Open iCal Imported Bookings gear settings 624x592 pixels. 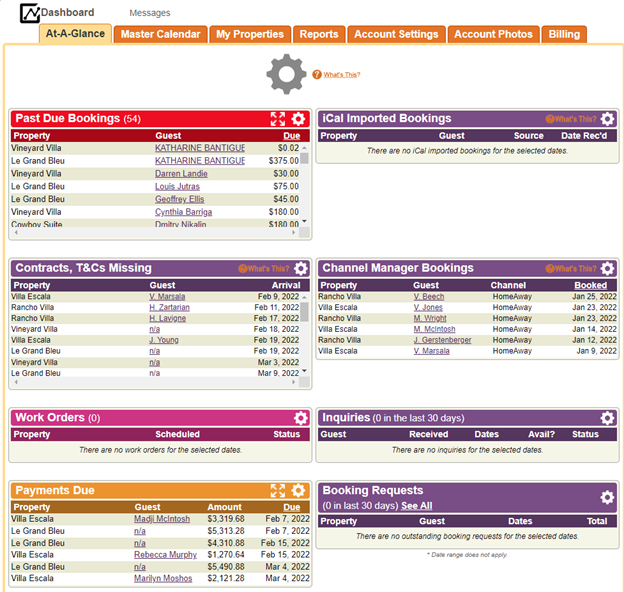tap(607, 119)
